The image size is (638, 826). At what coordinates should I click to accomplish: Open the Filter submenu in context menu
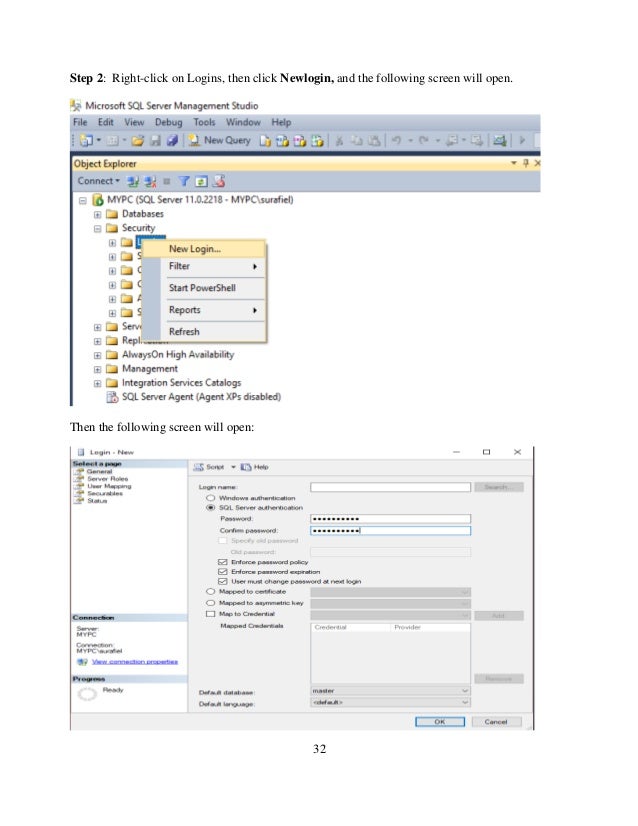point(204,267)
